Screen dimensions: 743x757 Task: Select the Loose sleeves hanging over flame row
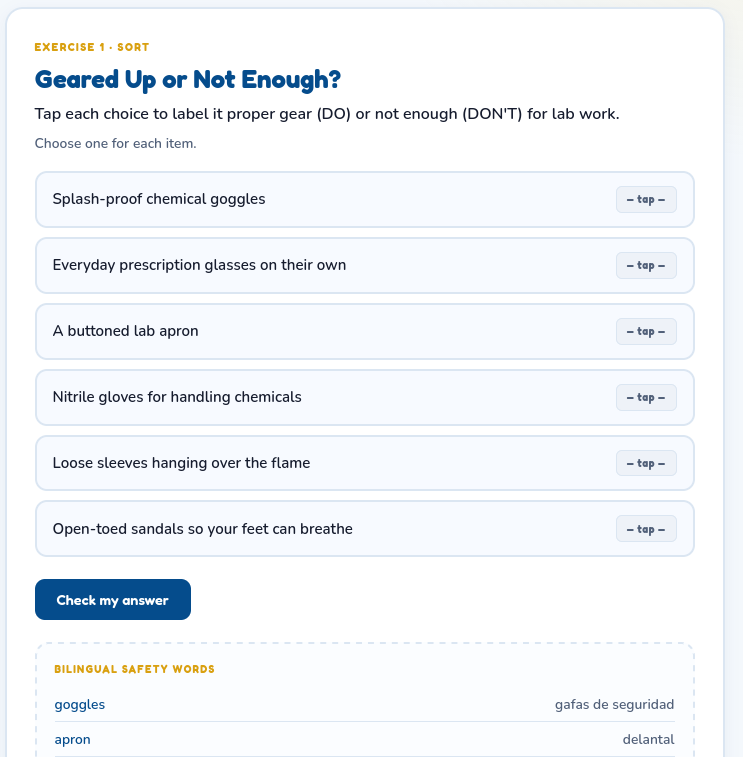(364, 463)
